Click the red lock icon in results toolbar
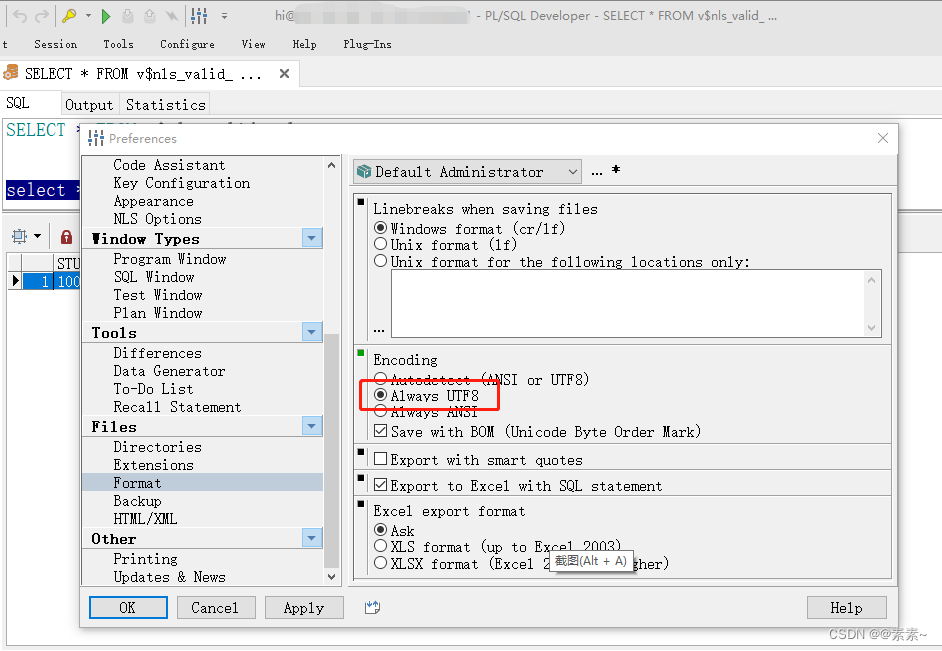This screenshot has height=651, width=942. pyautogui.click(x=66, y=237)
